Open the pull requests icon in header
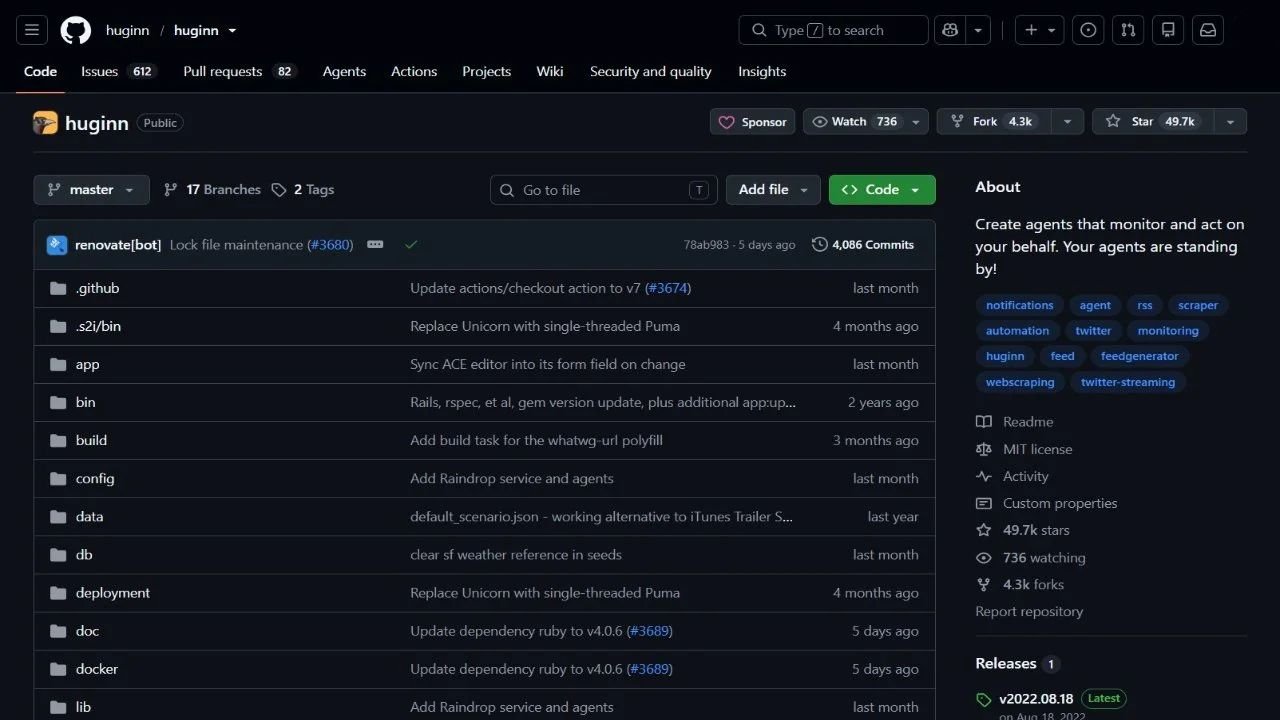 point(1128,30)
